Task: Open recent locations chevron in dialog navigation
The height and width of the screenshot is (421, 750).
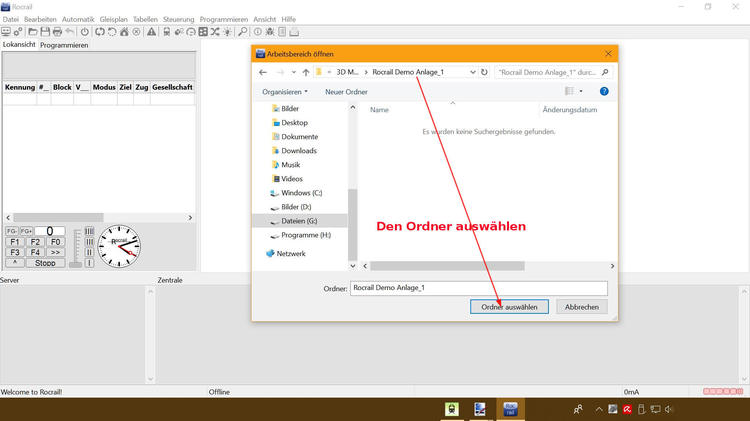Action: click(294, 72)
